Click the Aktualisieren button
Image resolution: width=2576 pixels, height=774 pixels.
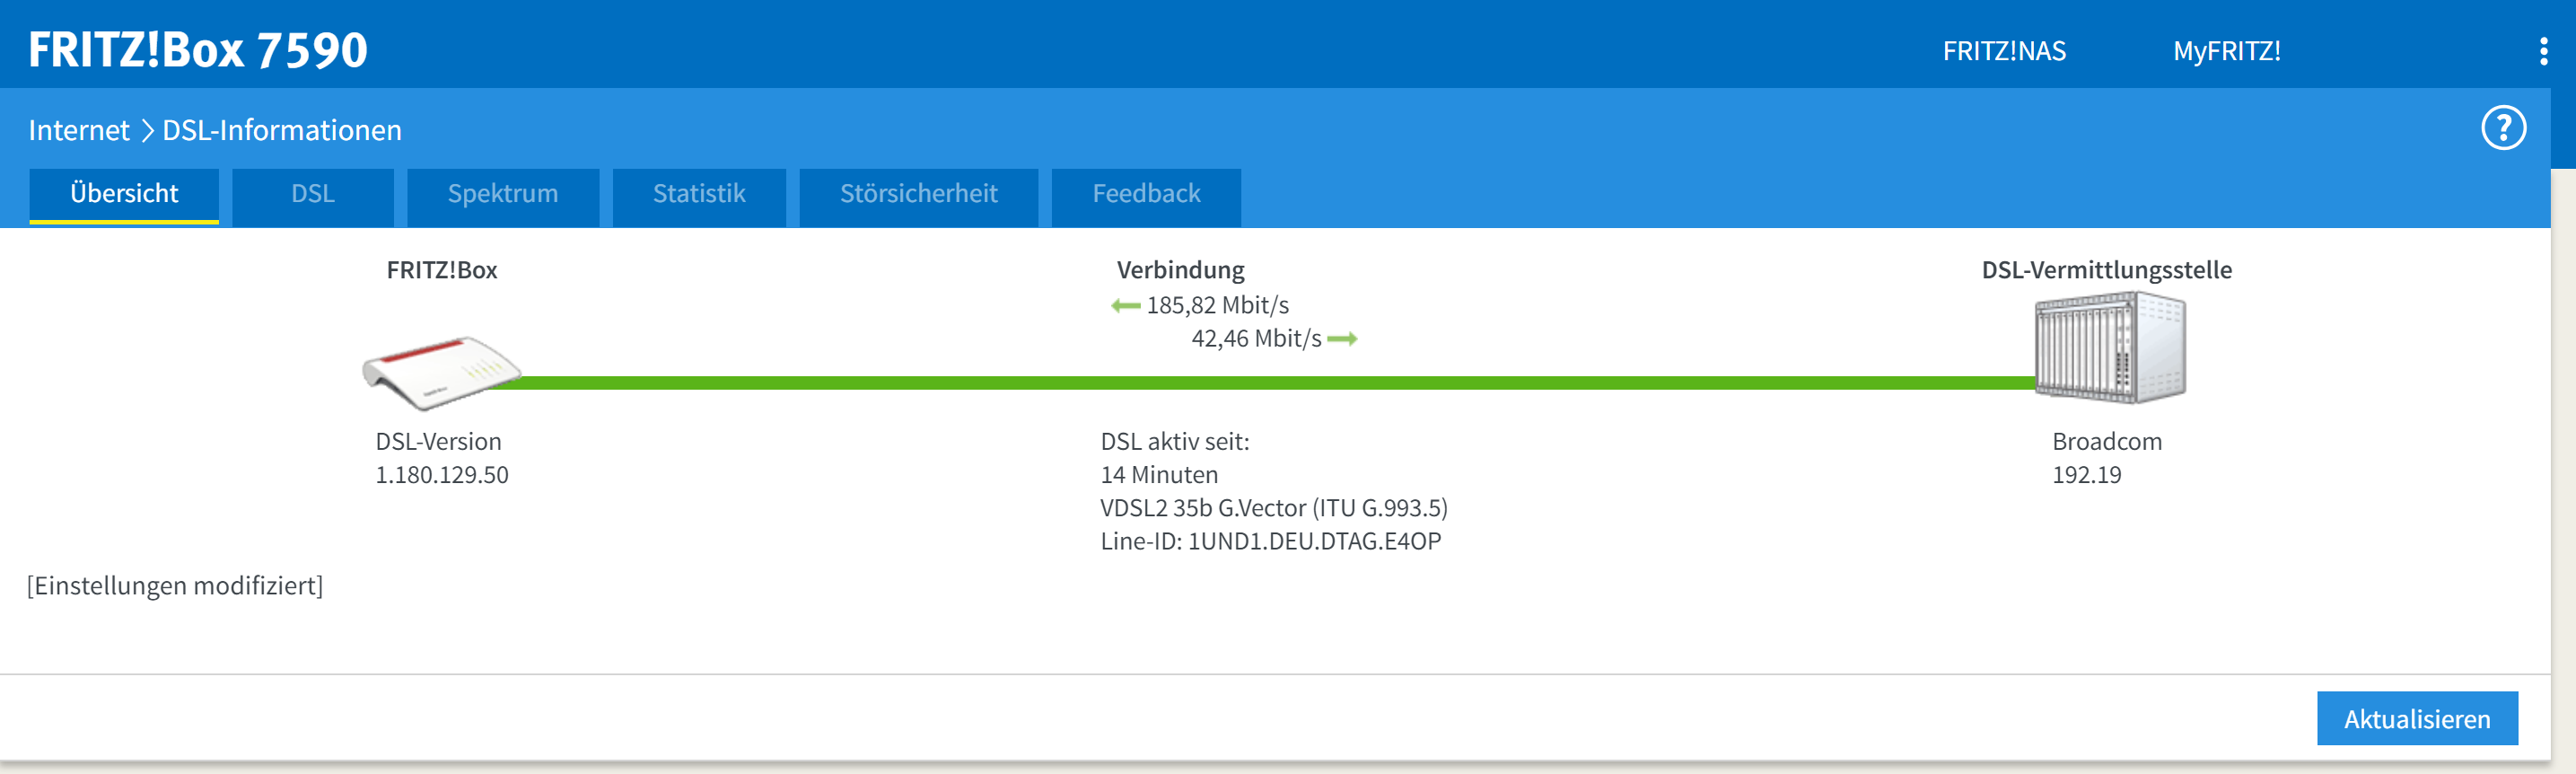(x=2417, y=718)
